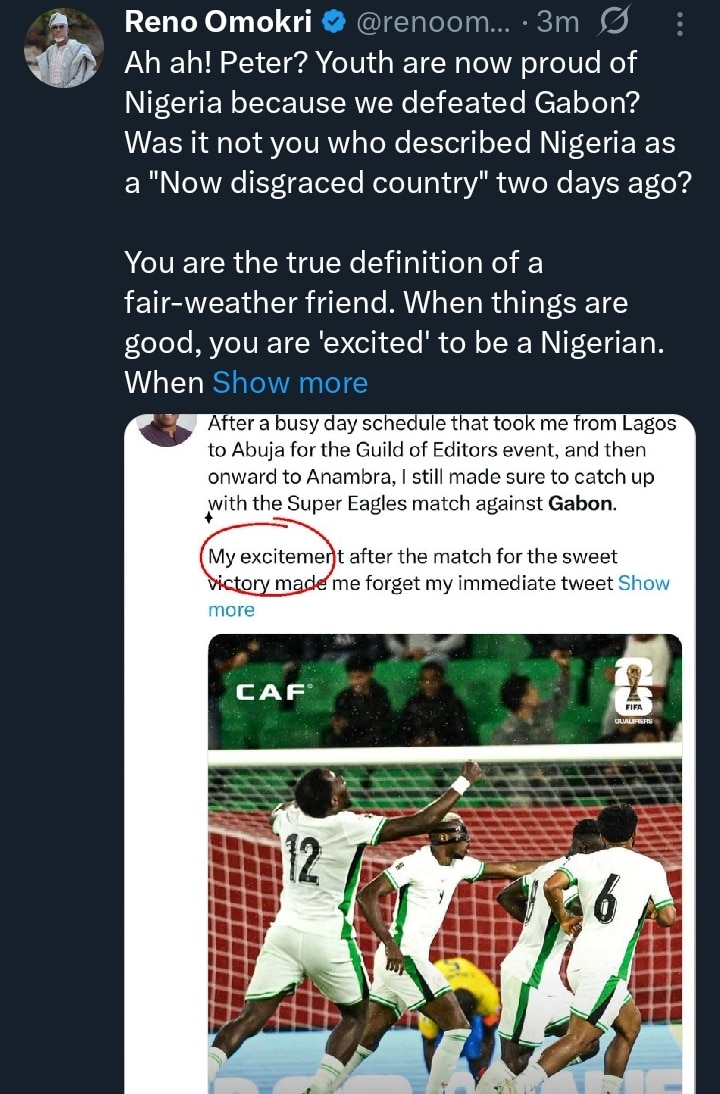The height and width of the screenshot is (1094, 720).
Task: Tap the @renoom... handle
Action: (448, 22)
